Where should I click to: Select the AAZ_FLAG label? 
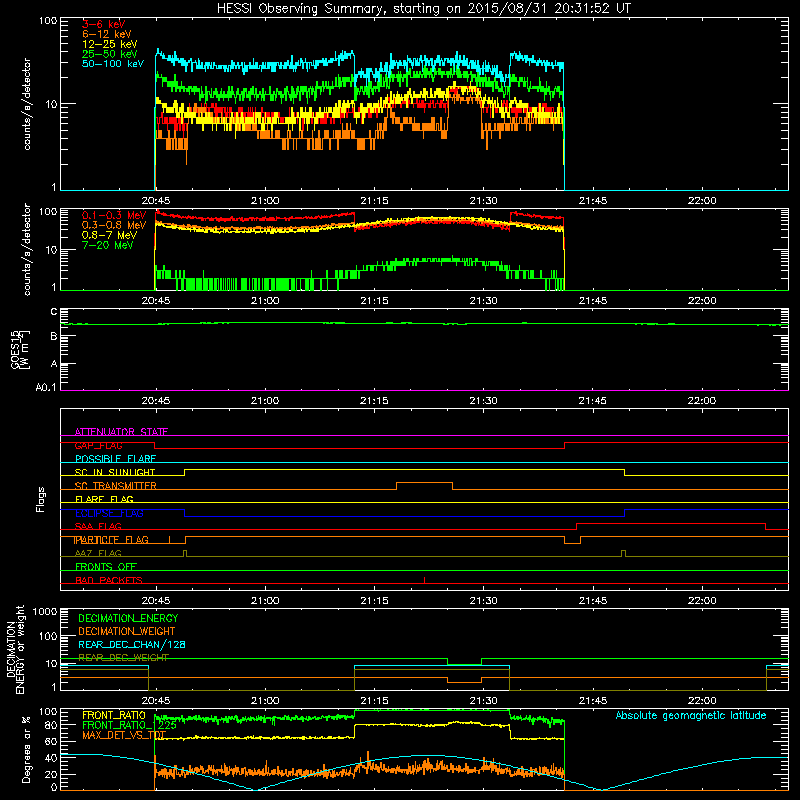coord(98,553)
